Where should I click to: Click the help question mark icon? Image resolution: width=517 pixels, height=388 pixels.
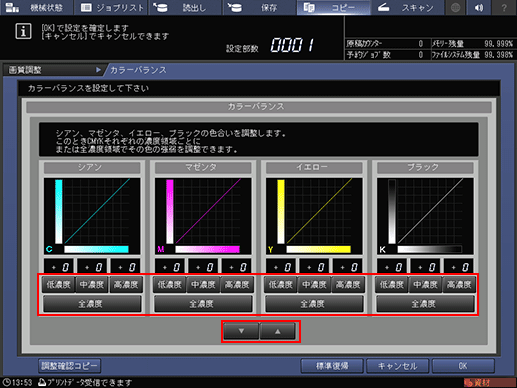tap(504, 7)
